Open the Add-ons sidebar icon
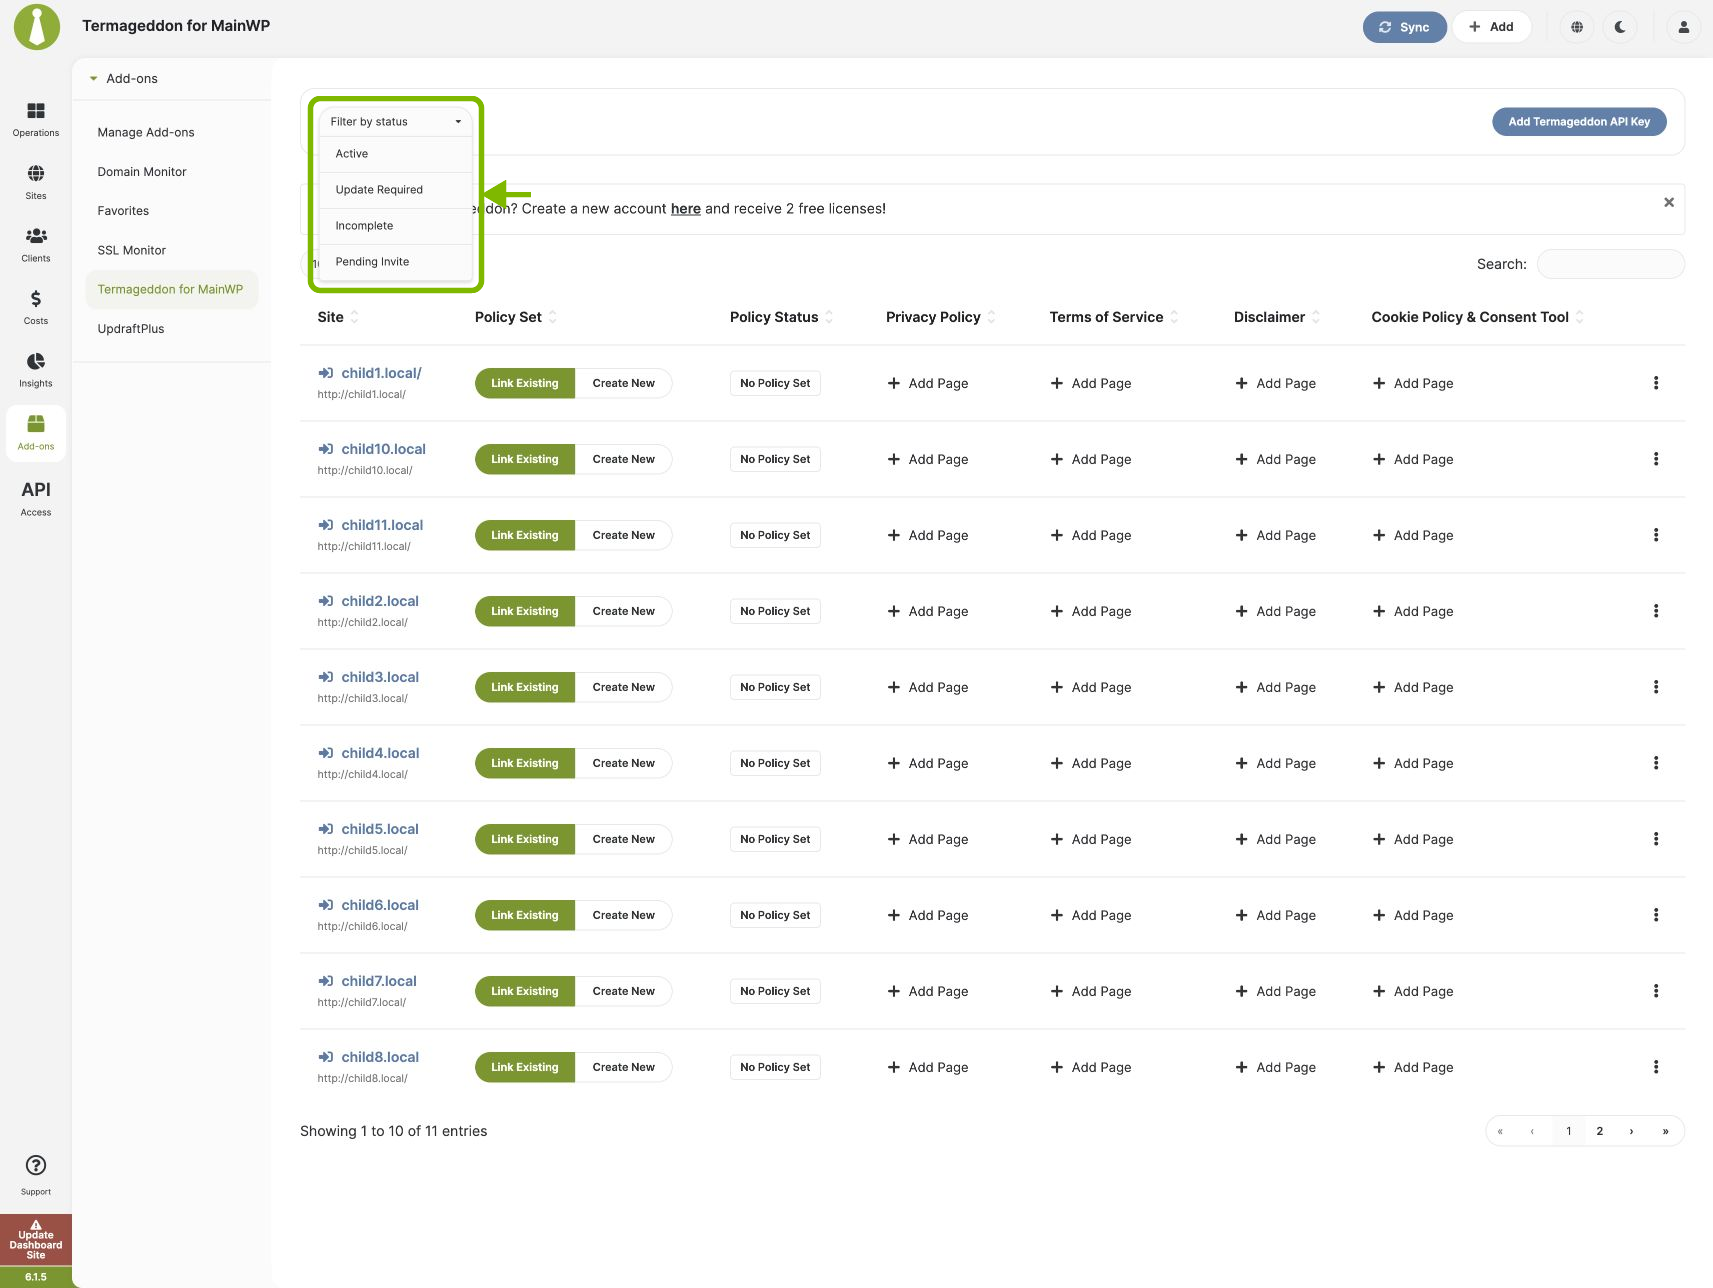The width and height of the screenshot is (1713, 1288). coord(36,432)
